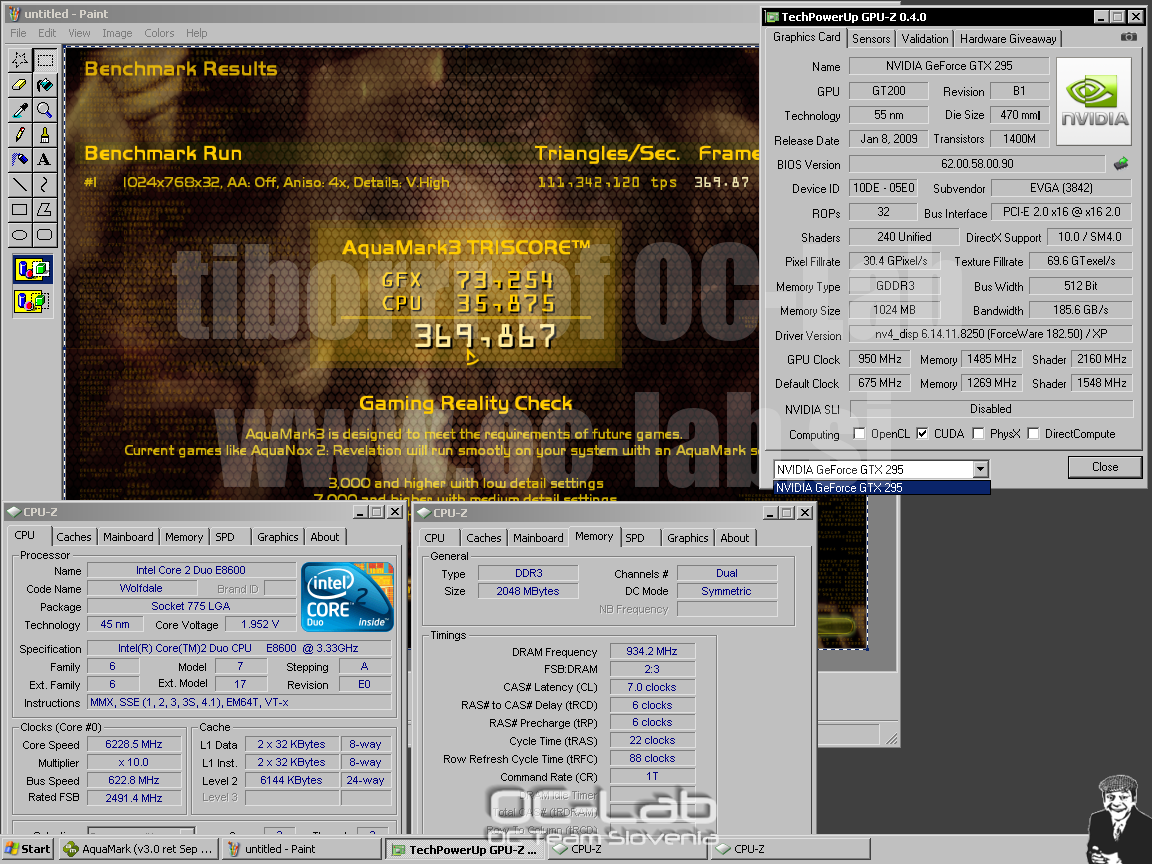Screen dimensions: 1152x864
Task: Select the Magnifier tool in Paint
Action: (45, 110)
